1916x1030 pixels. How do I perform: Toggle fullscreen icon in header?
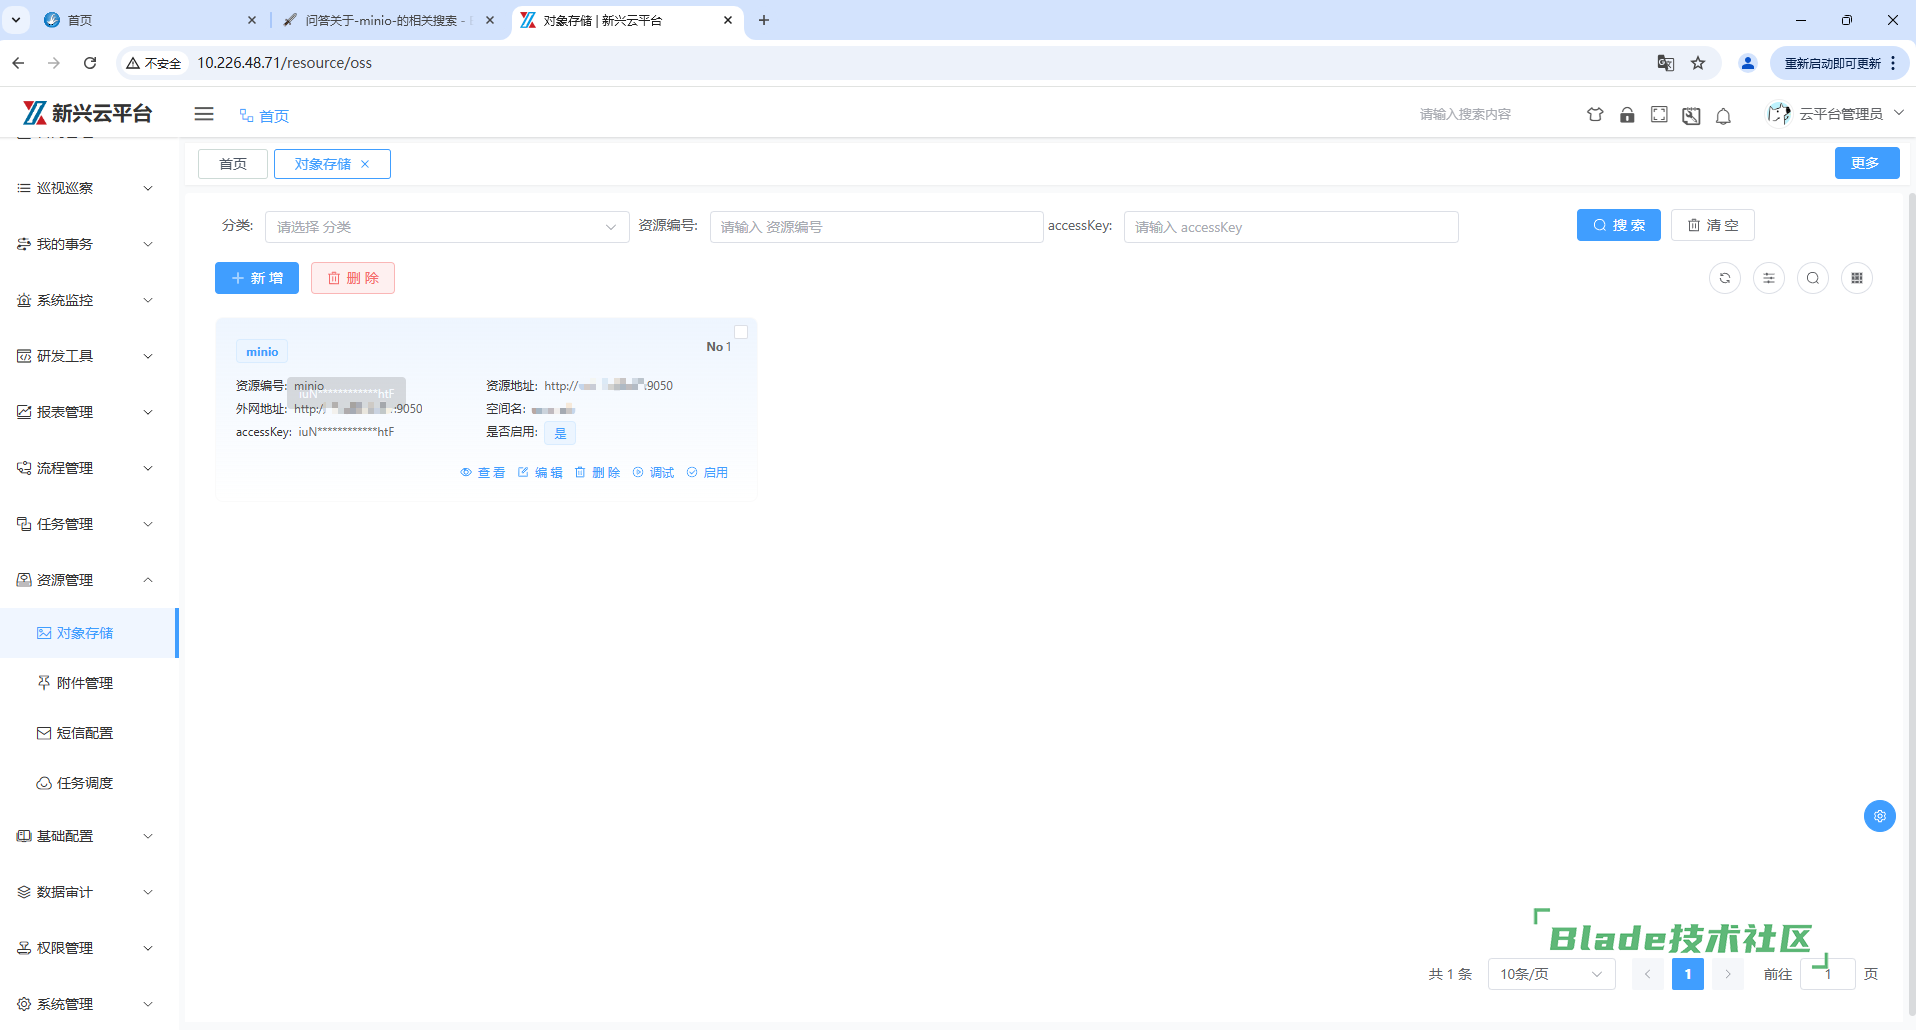coord(1659,115)
